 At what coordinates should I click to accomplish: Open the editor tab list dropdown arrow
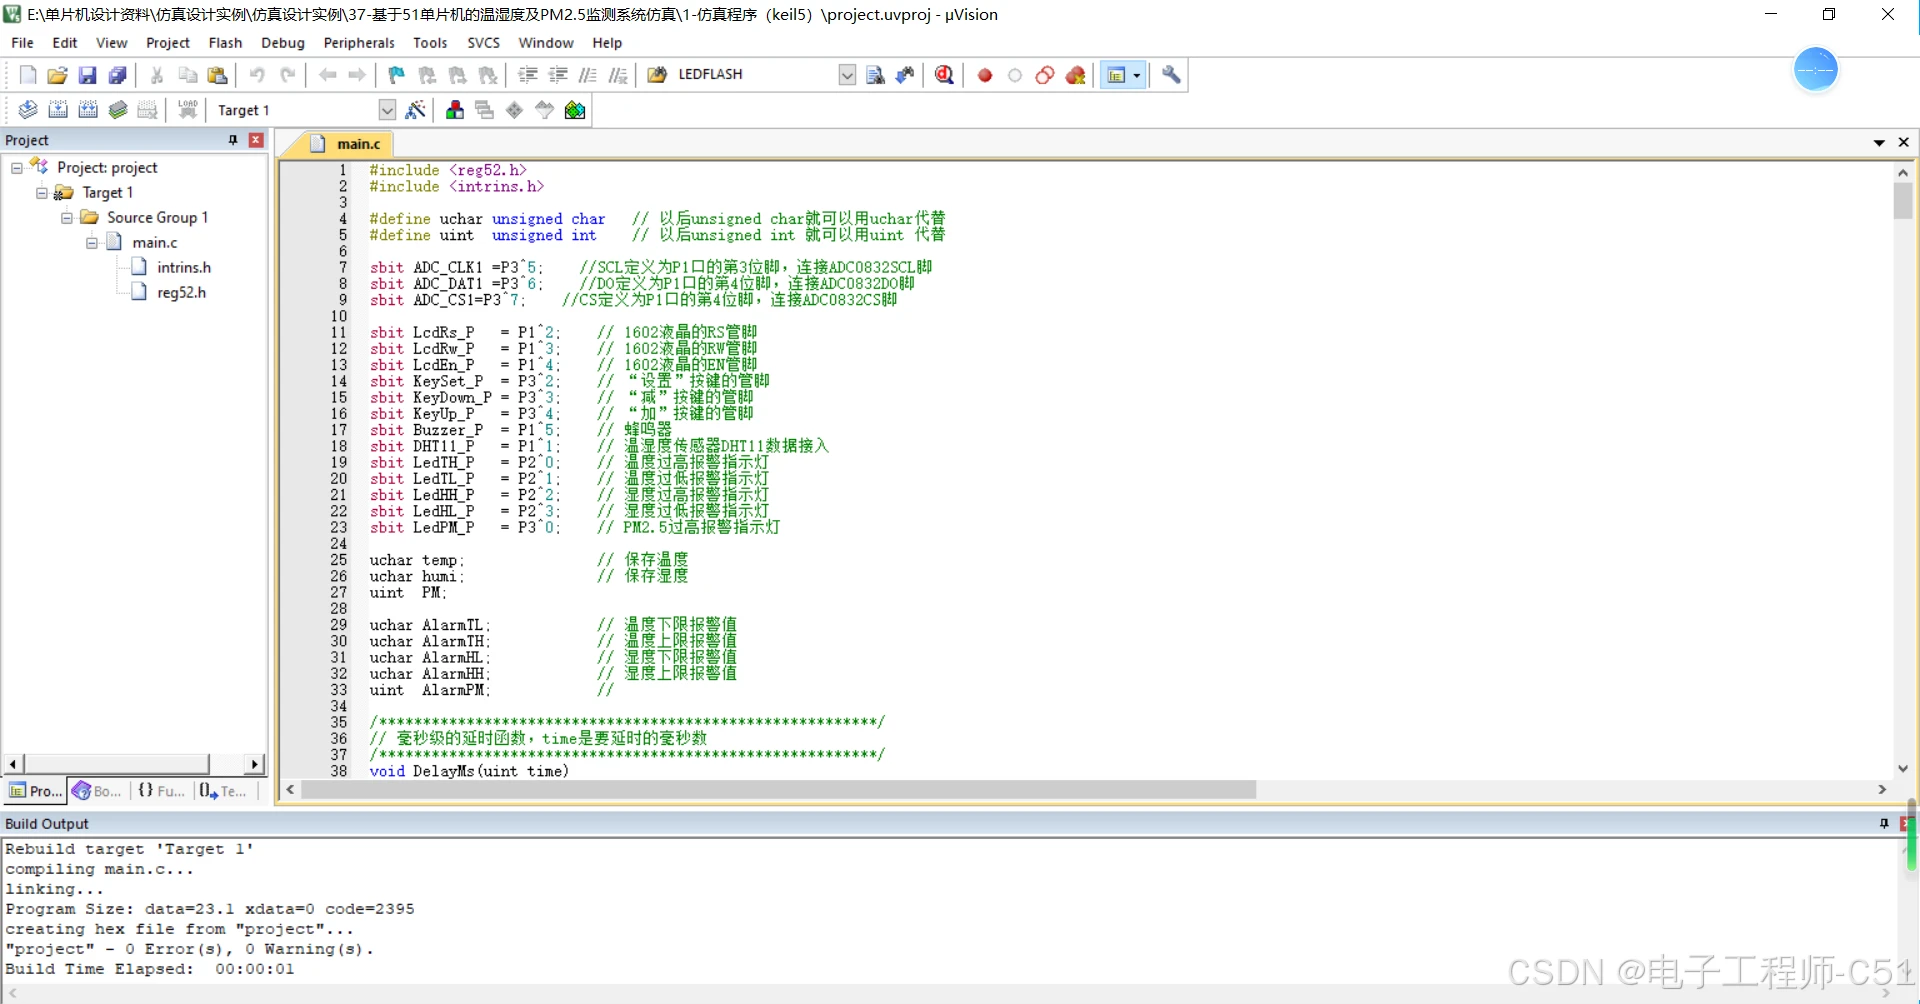point(1879,143)
